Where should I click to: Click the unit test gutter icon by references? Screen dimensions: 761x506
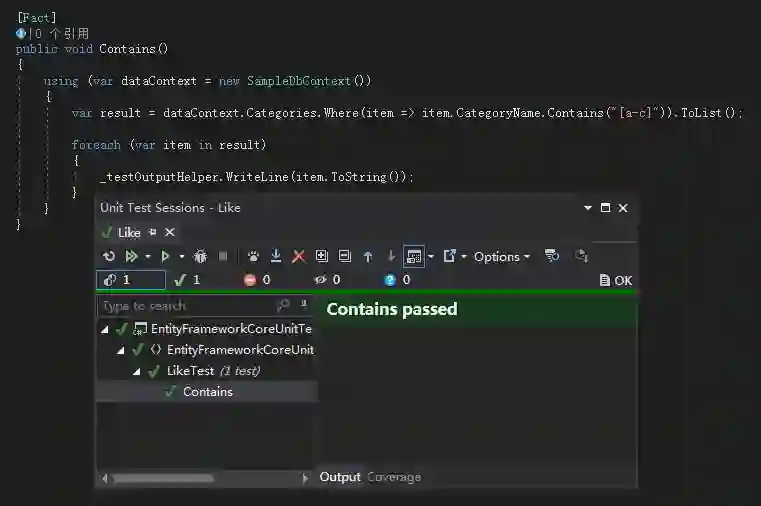(x=21, y=33)
